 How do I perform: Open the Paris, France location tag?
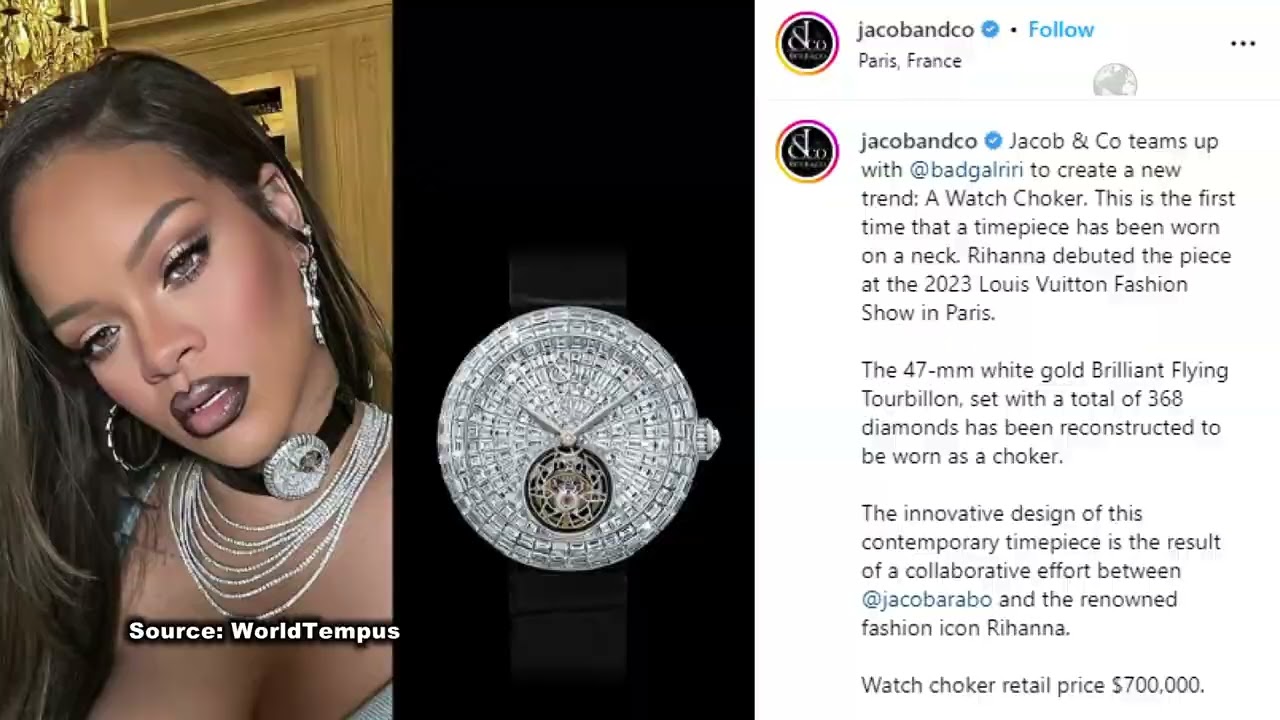pyautogui.click(x=909, y=61)
